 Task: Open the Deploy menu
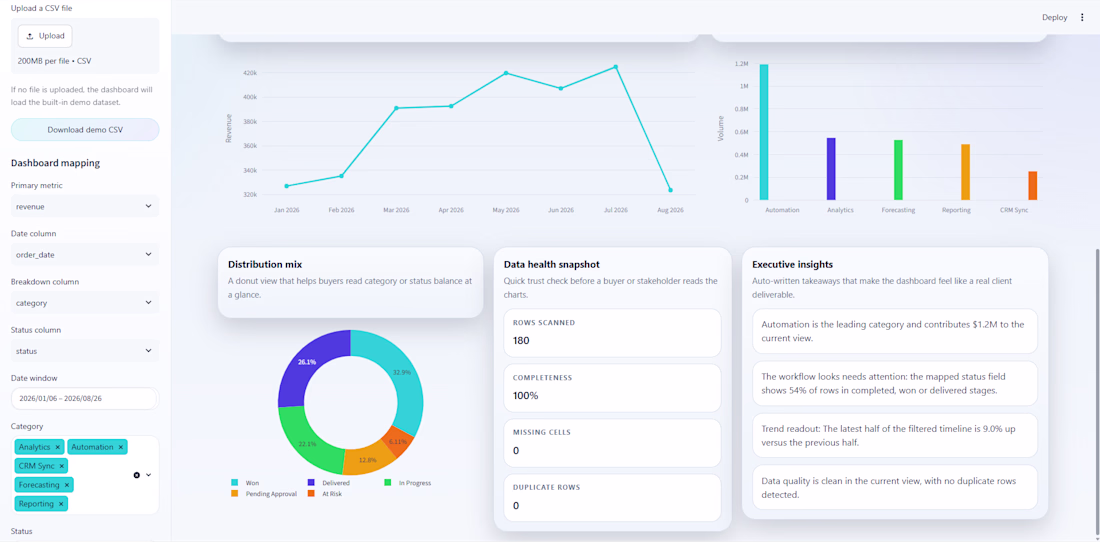(1054, 18)
